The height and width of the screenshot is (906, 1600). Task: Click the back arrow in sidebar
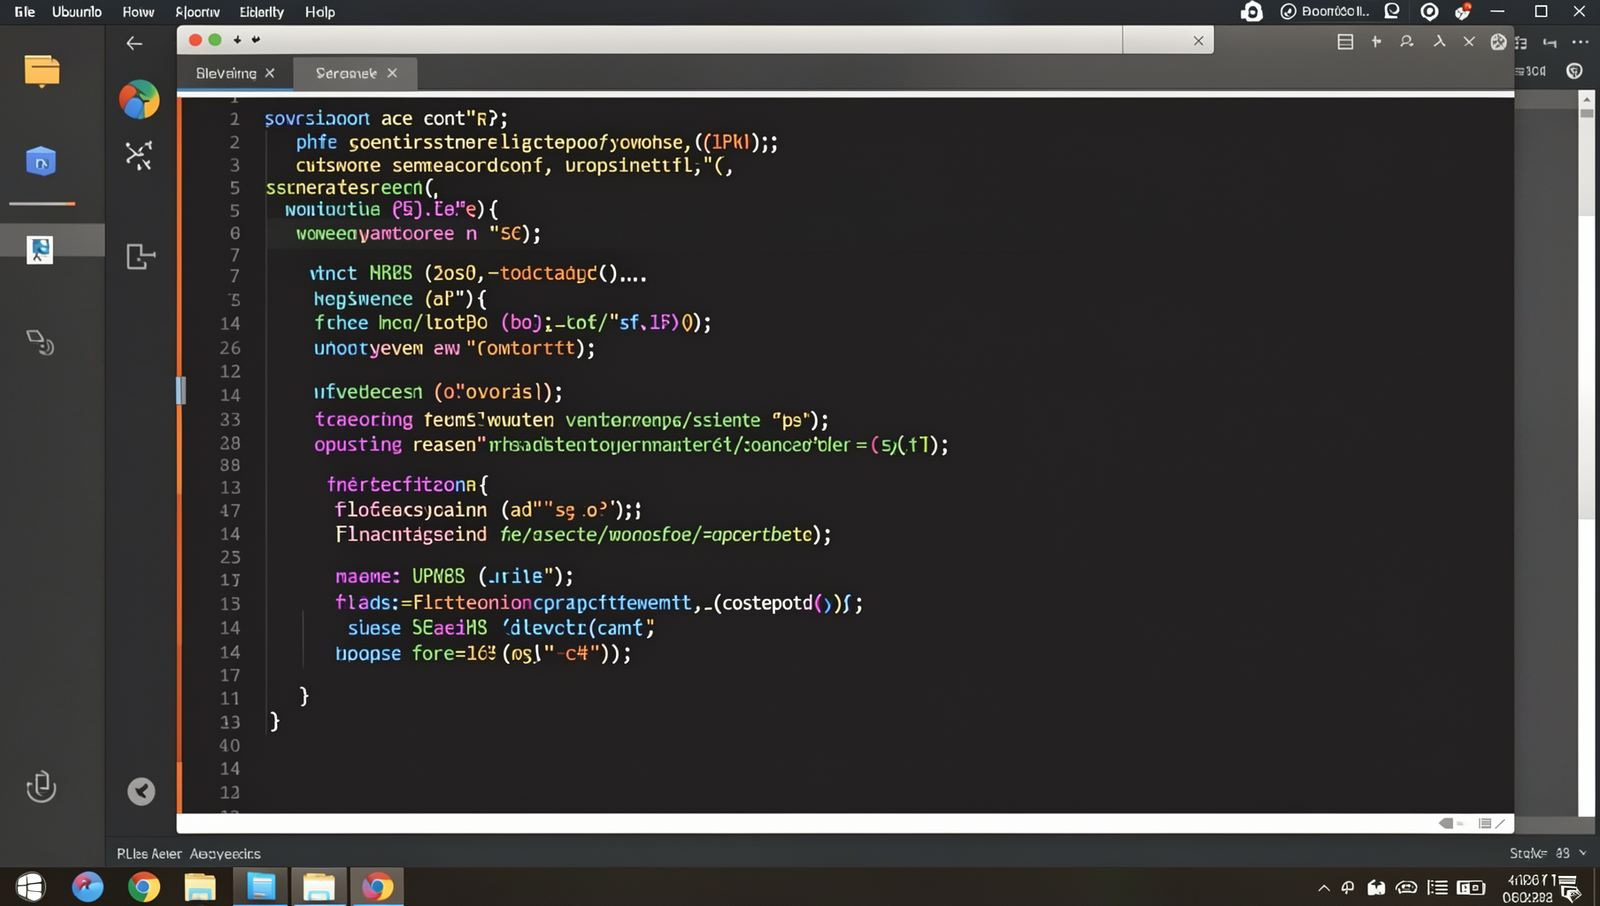coord(134,43)
